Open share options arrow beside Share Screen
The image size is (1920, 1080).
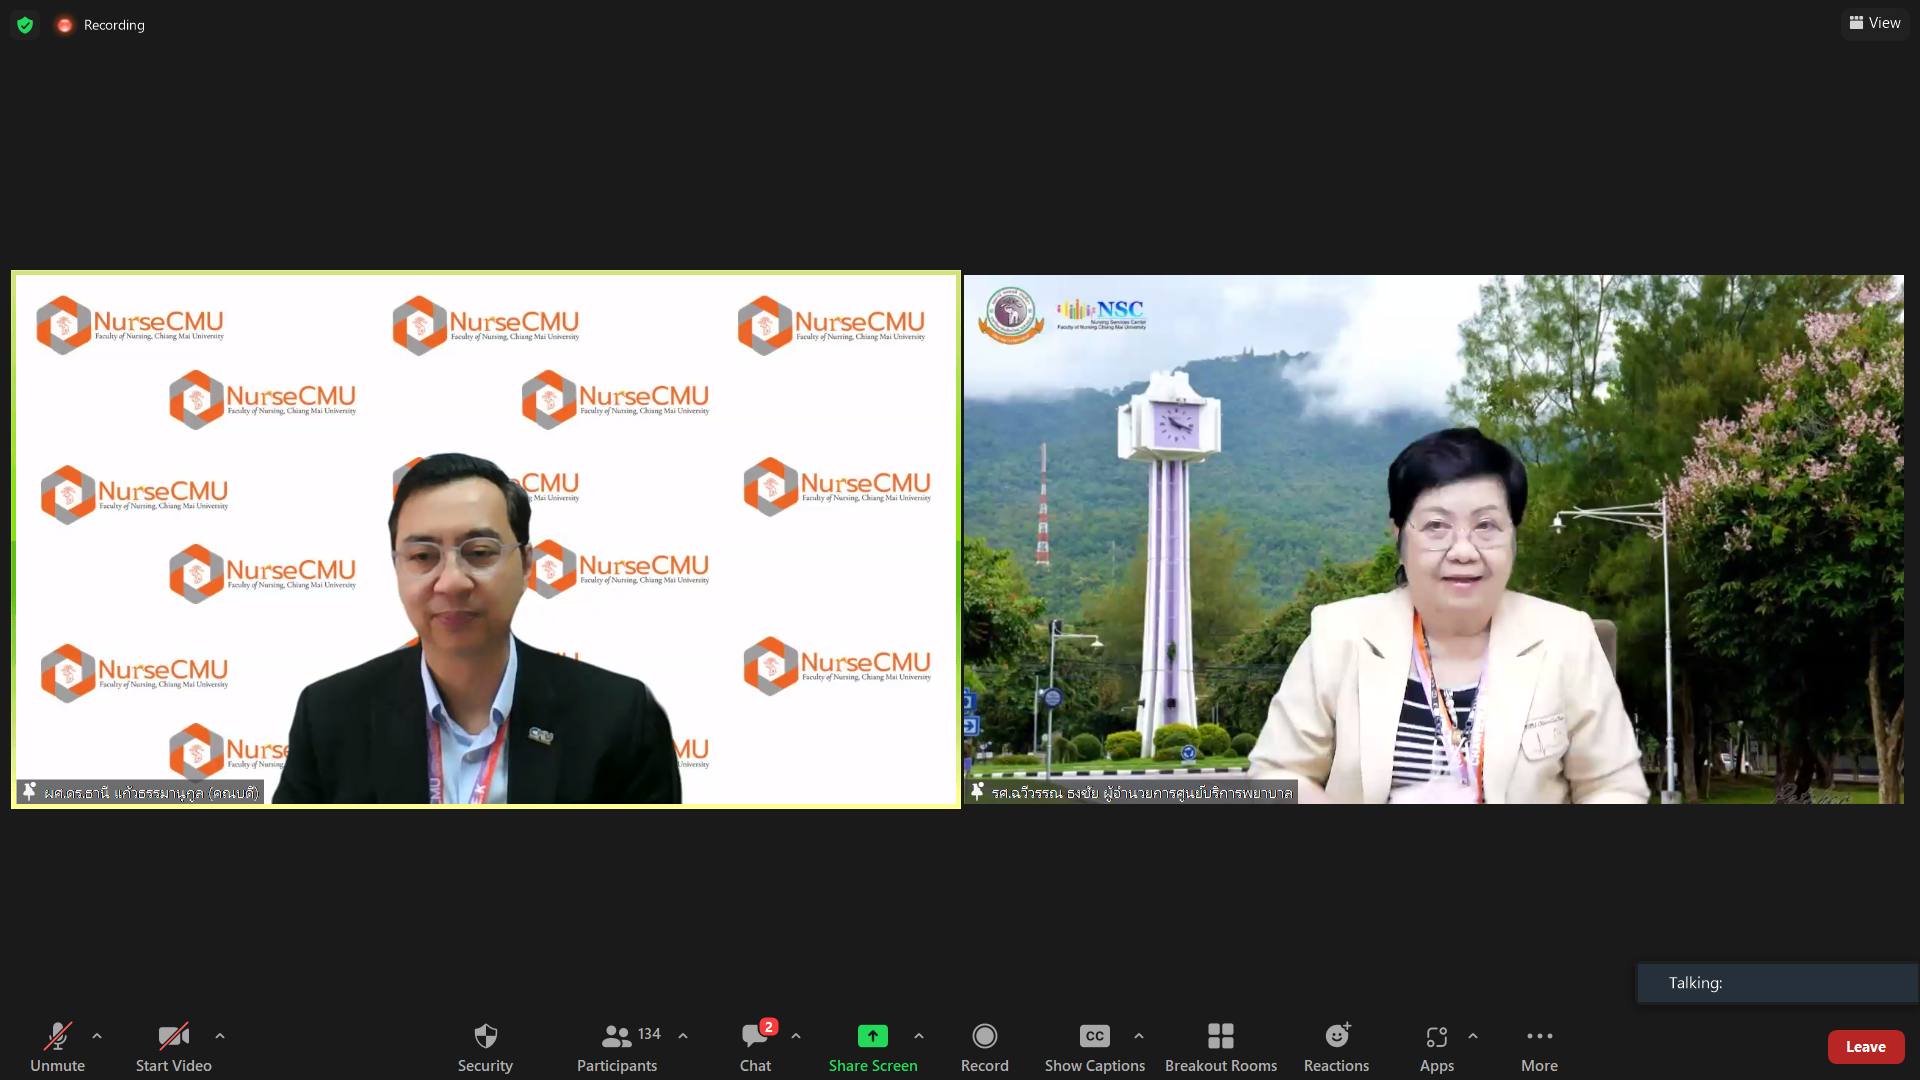tap(919, 1036)
